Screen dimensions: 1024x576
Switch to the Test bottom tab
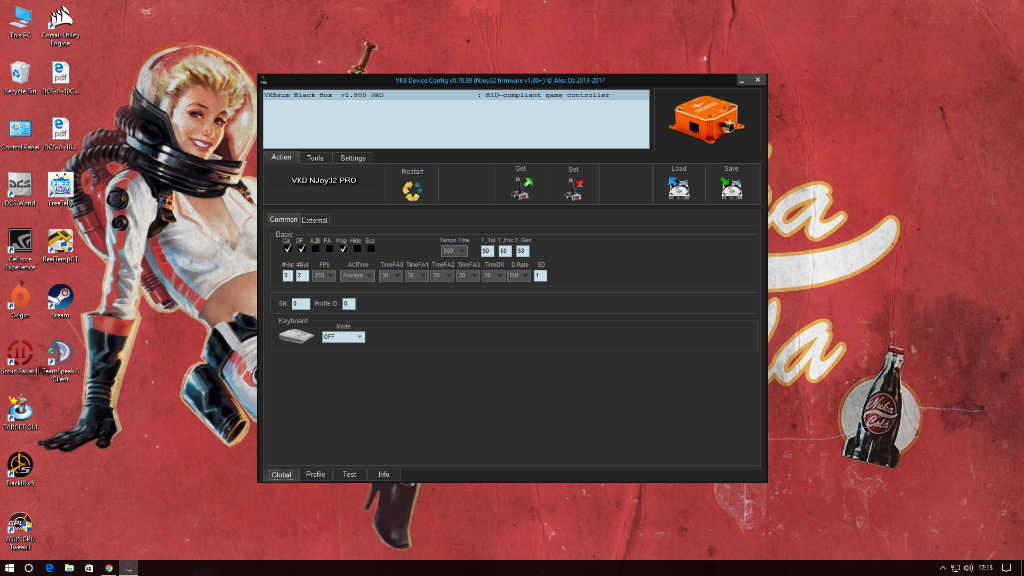[x=349, y=474]
